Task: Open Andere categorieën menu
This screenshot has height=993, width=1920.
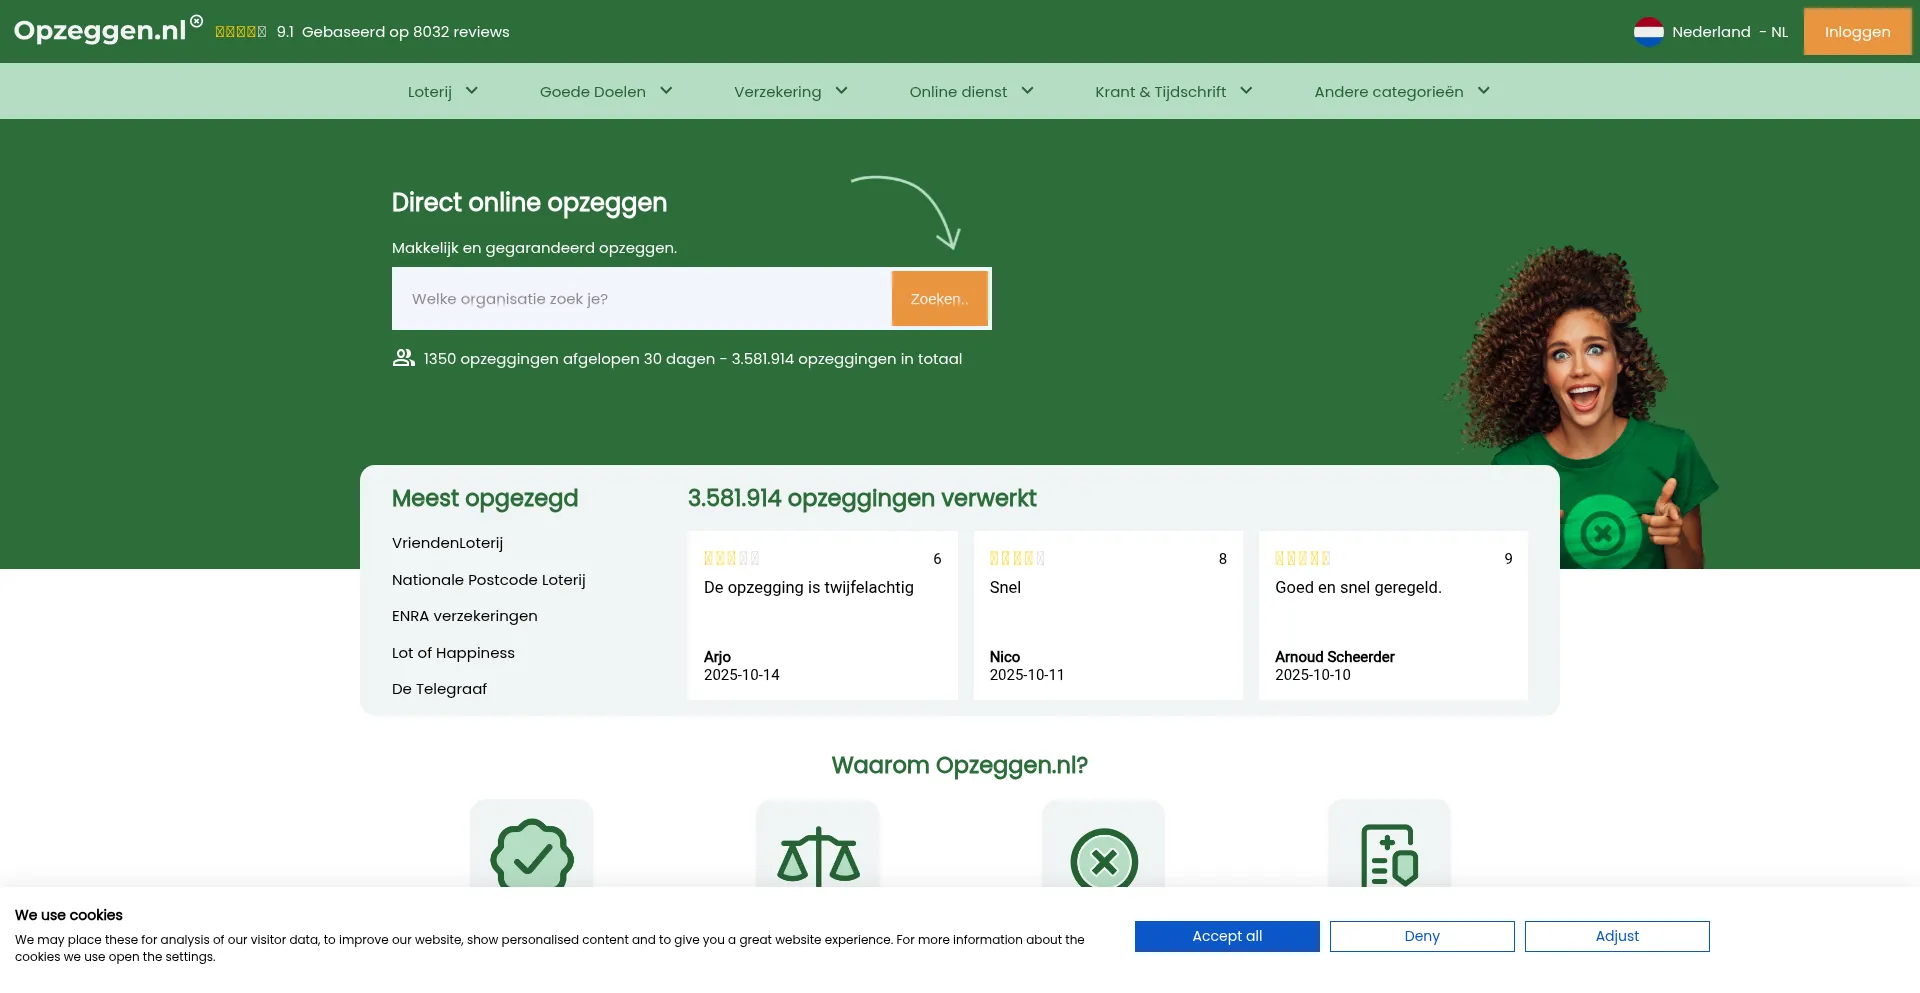Action: [1401, 91]
